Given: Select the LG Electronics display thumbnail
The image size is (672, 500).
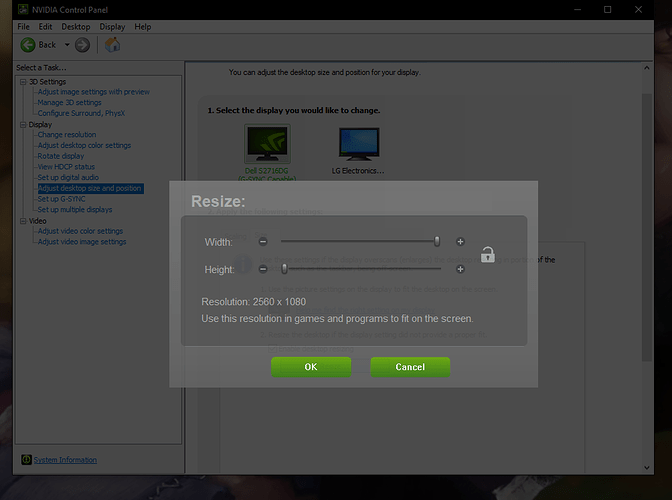Looking at the screenshot, I should [x=359, y=144].
